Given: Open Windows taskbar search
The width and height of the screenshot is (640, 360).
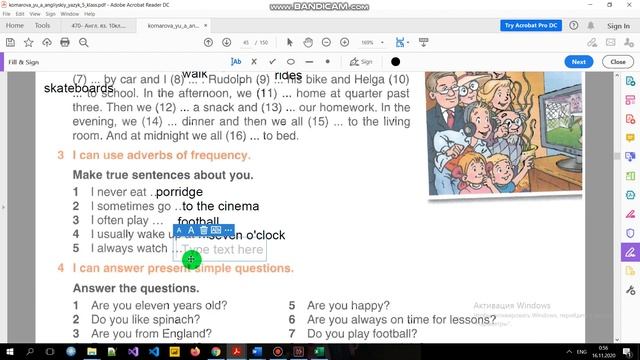Looking at the screenshot, I should (x=30, y=351).
